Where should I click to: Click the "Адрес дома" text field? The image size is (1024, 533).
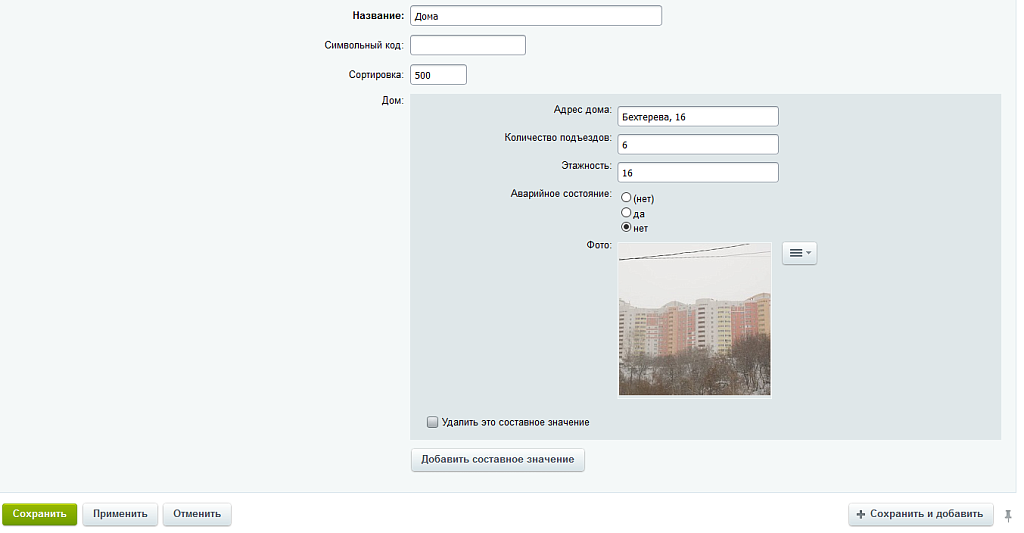coord(698,117)
